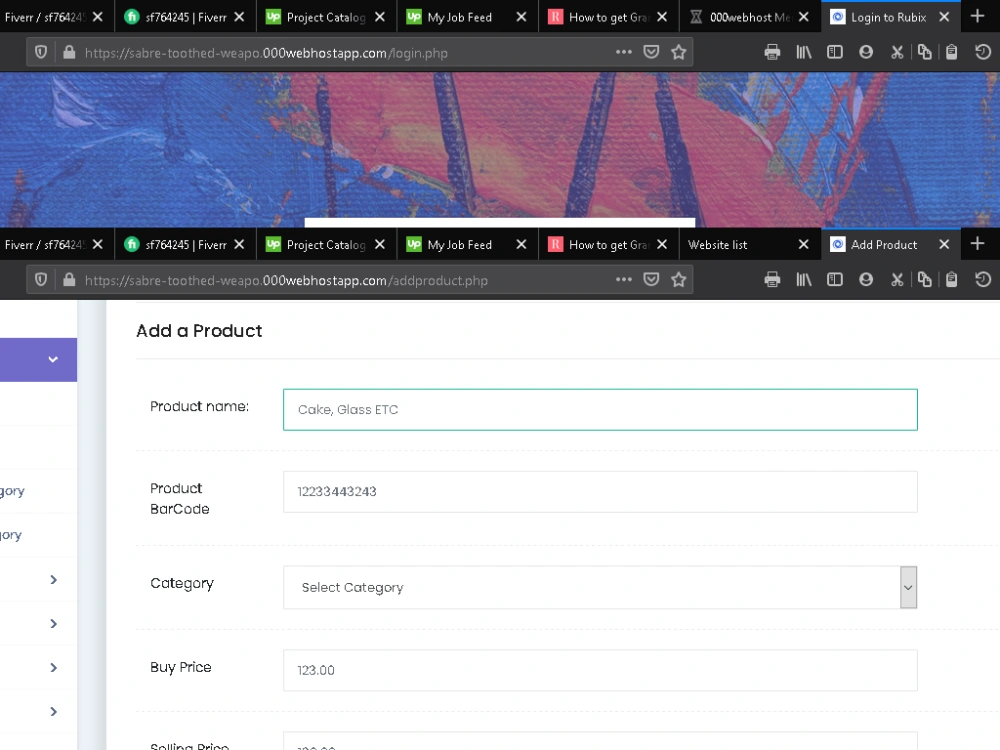Open page actions menu on addproduct.php address bar
The height and width of the screenshot is (750, 1000).
click(x=624, y=279)
